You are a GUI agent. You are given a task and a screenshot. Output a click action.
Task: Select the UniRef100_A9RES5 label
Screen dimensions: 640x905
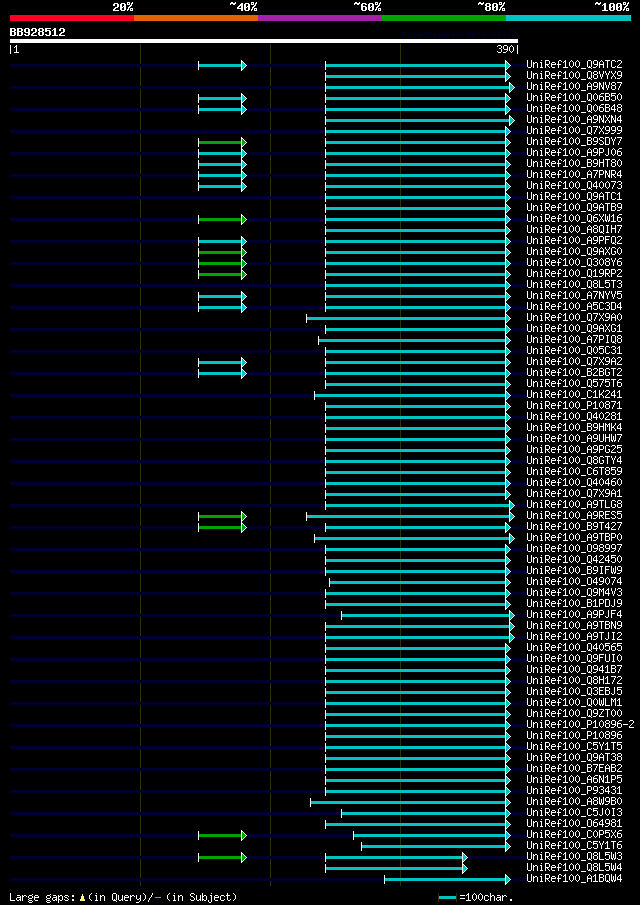[574, 515]
